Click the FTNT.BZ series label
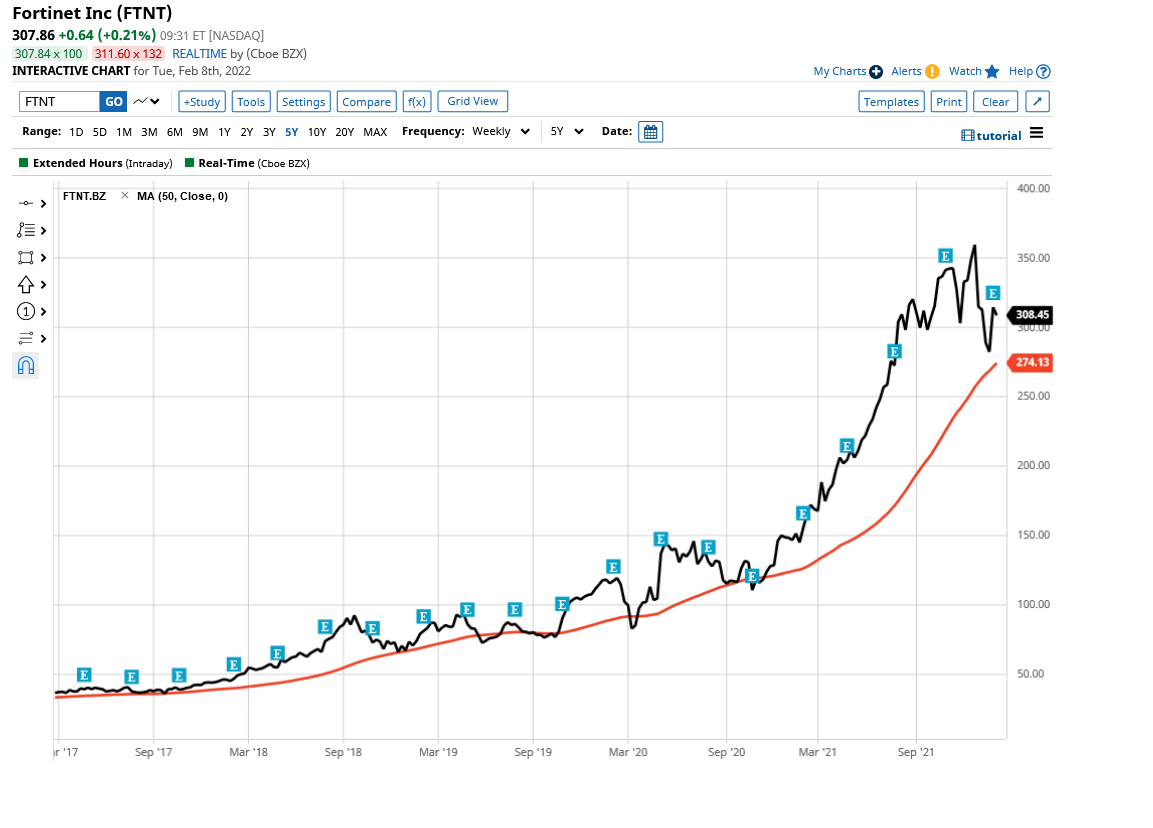 pos(85,196)
